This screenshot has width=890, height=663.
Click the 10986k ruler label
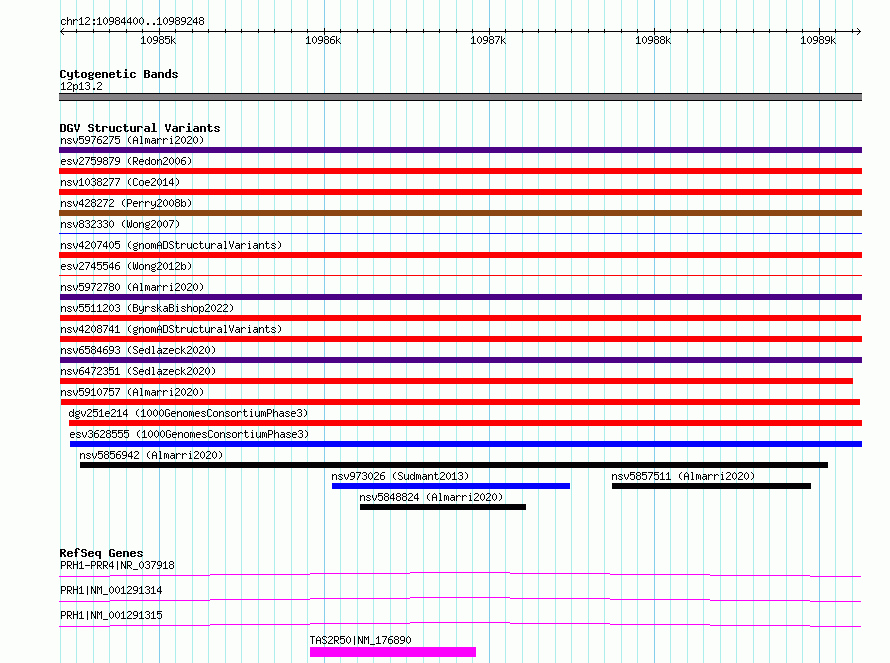click(x=323, y=40)
